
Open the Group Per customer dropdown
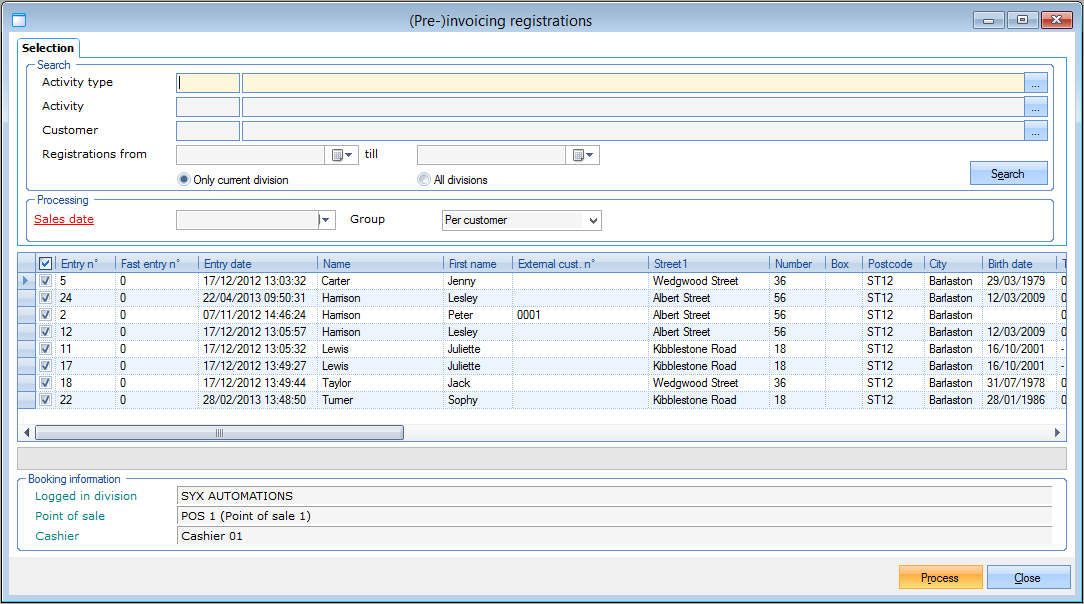click(x=593, y=220)
